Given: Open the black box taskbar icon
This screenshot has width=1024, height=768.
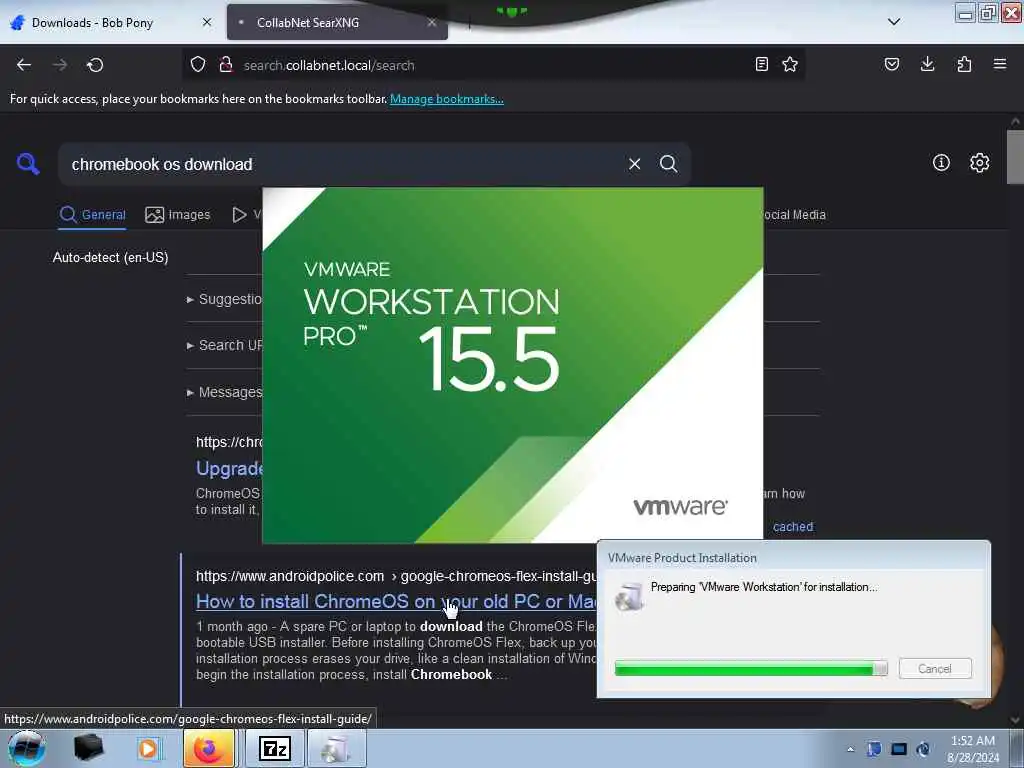Looking at the screenshot, I should 89,748.
